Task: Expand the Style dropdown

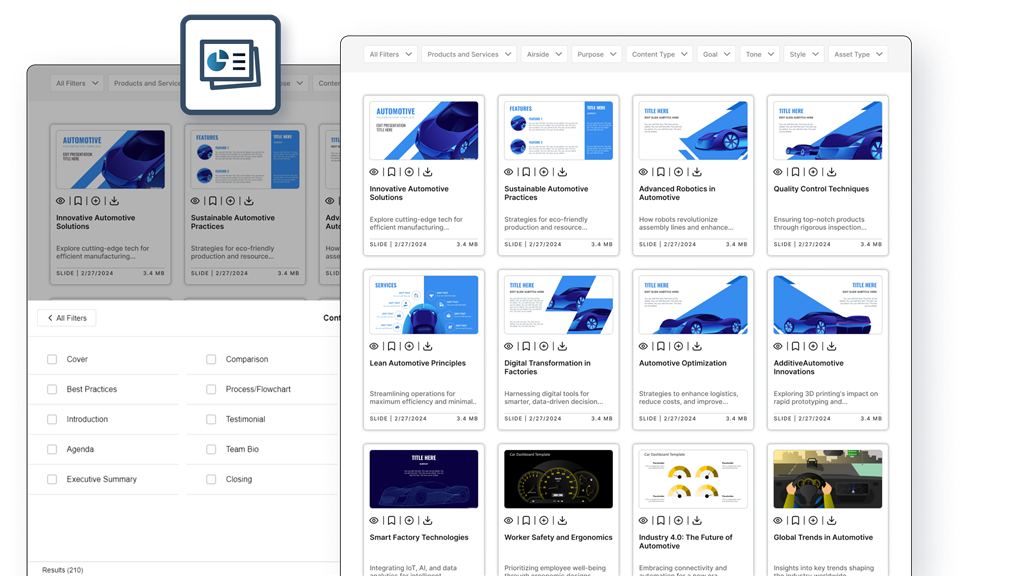Action: (x=803, y=54)
